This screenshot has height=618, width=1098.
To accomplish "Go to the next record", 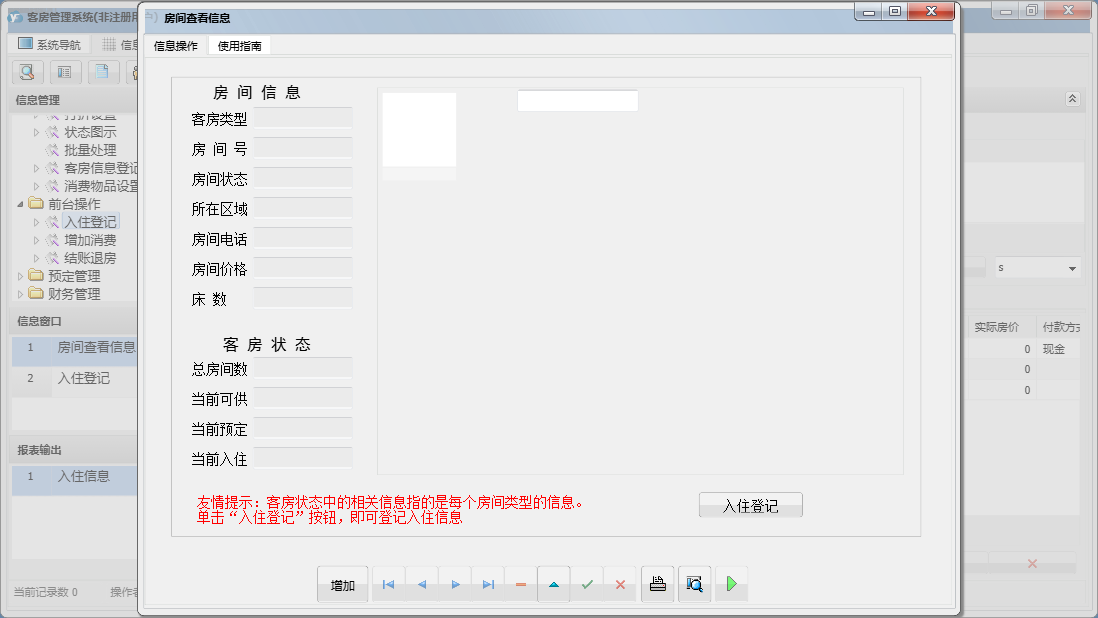I will (x=455, y=584).
